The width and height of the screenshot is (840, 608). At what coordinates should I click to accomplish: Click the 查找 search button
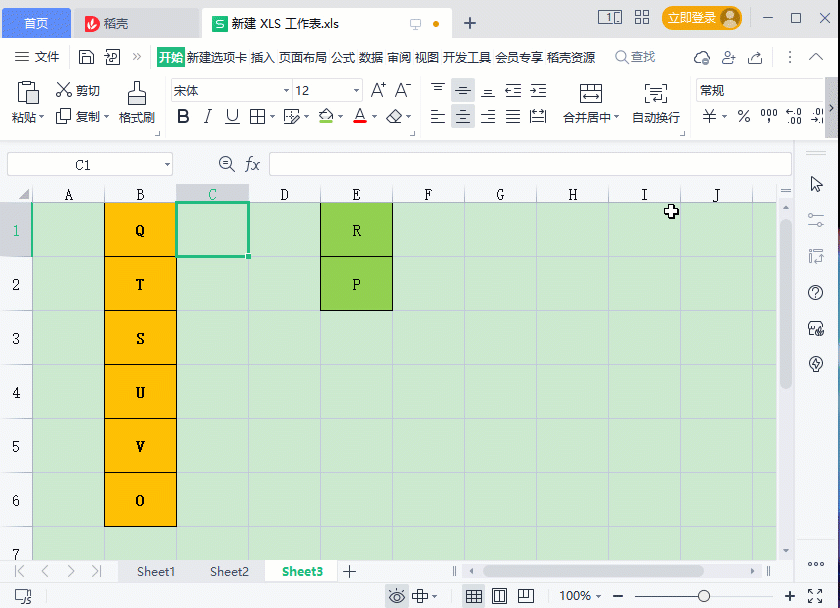pos(635,57)
